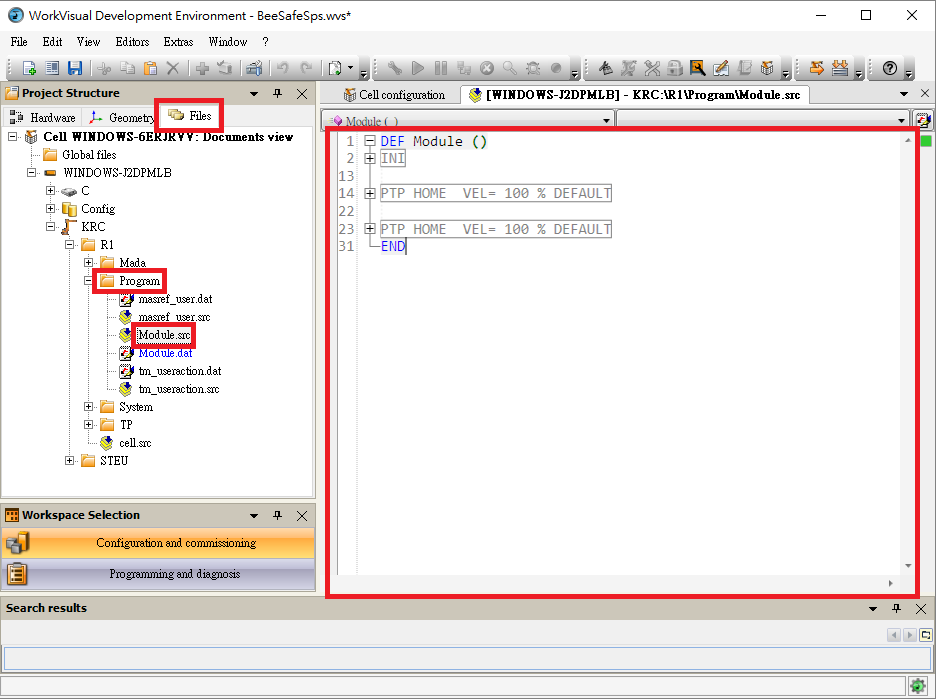Switch to the Cell configuration tab
The height and width of the screenshot is (699, 936).
point(394,95)
